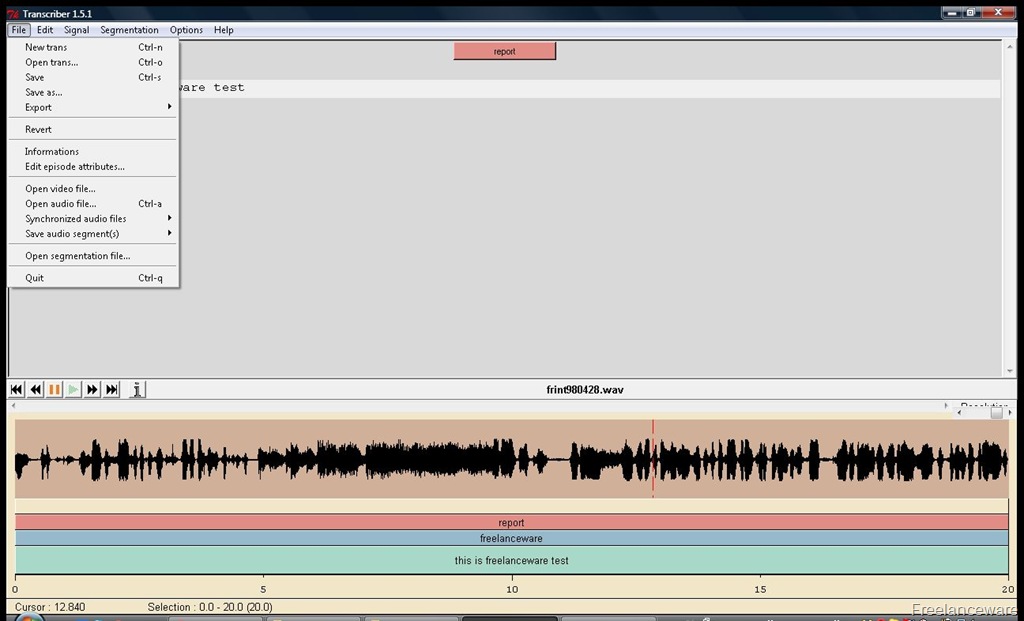Screen dimensions: 1024x621
Task: Open the Segmentation menu
Action: [129, 30]
